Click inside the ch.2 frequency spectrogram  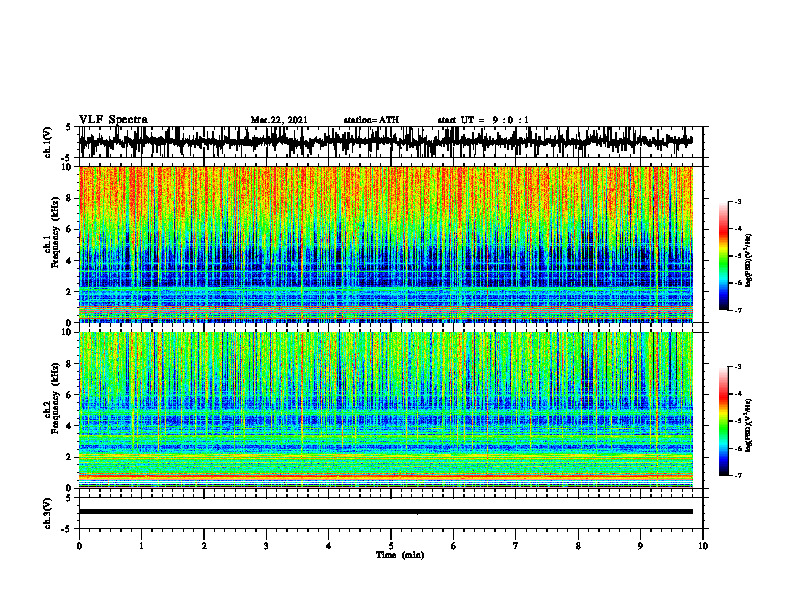385,410
